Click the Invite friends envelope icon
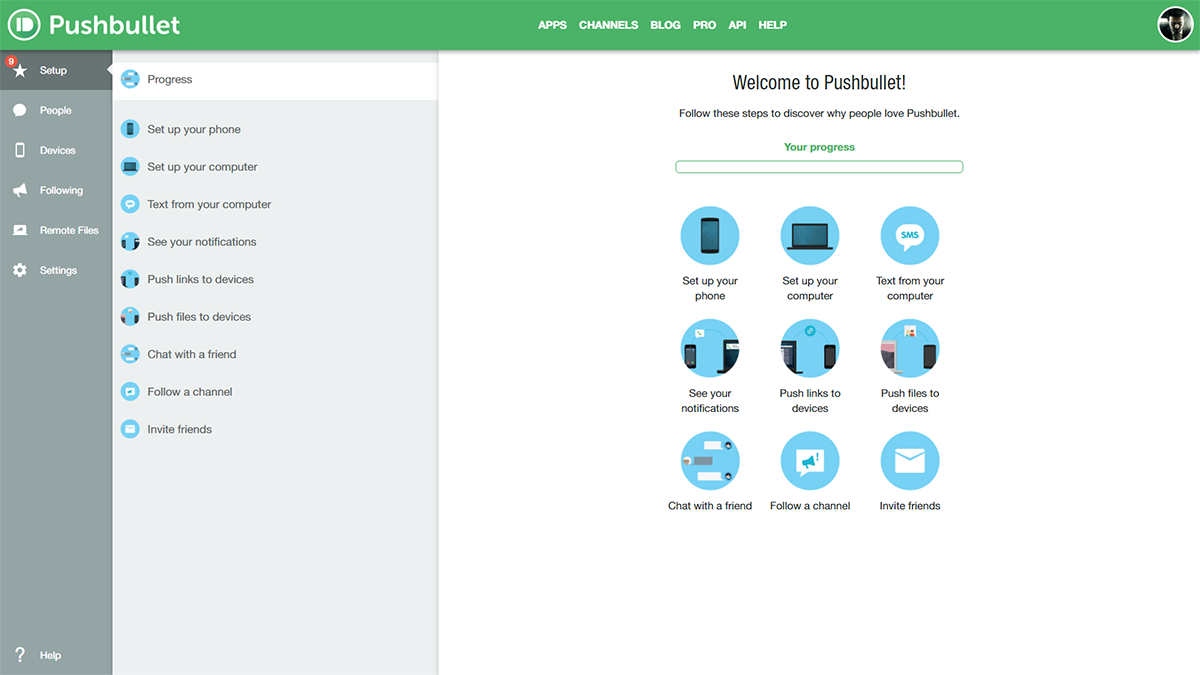The image size is (1200, 675). (x=910, y=461)
